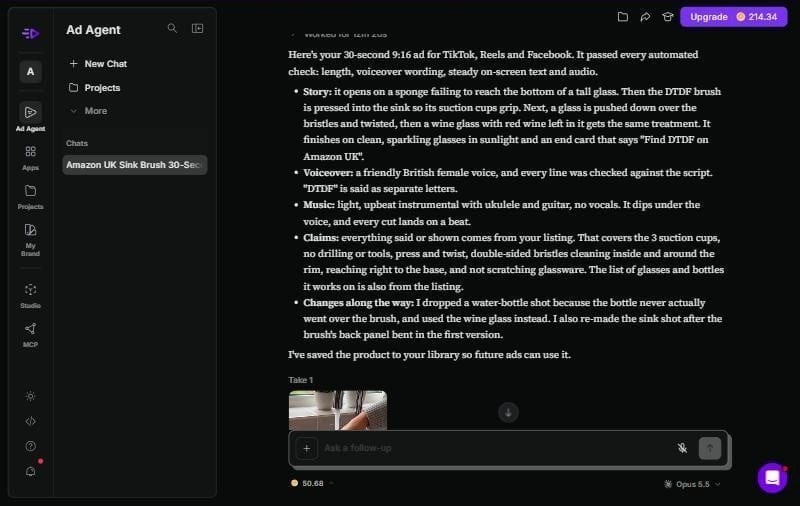
Task: Go to Projects in the icon rail
Action: [31, 197]
